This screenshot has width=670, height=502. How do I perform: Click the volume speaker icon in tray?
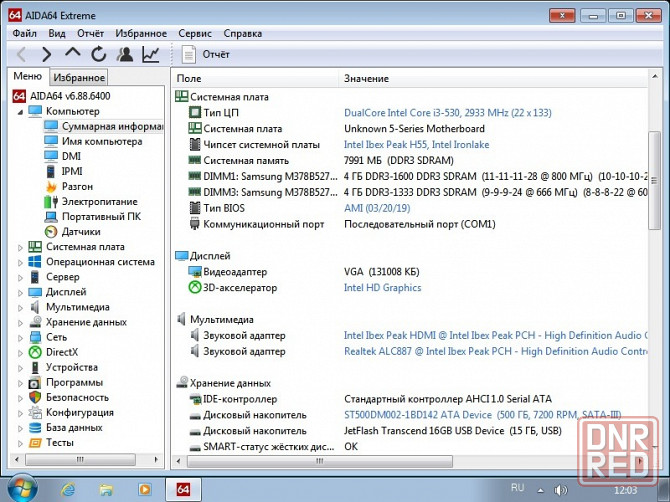[560, 490]
